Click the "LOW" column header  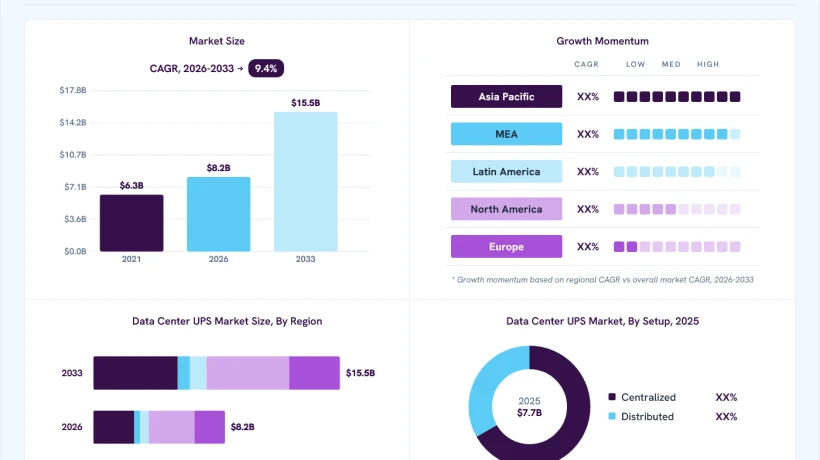tap(635, 64)
